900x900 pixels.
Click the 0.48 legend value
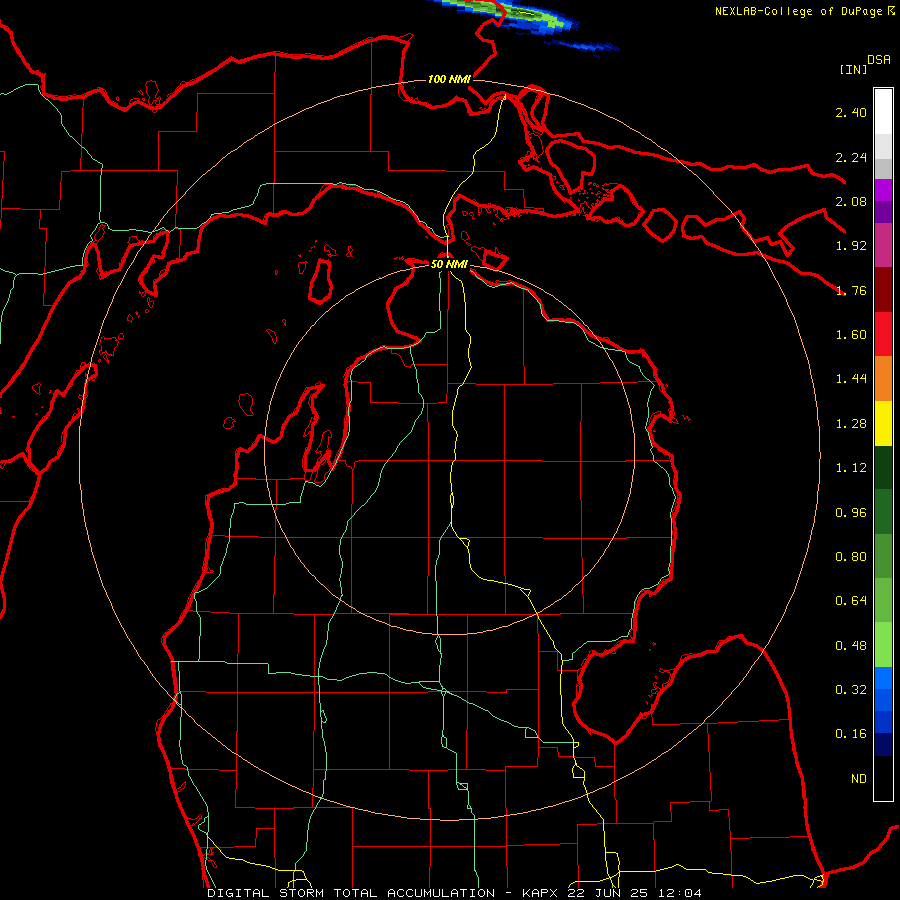point(851,646)
